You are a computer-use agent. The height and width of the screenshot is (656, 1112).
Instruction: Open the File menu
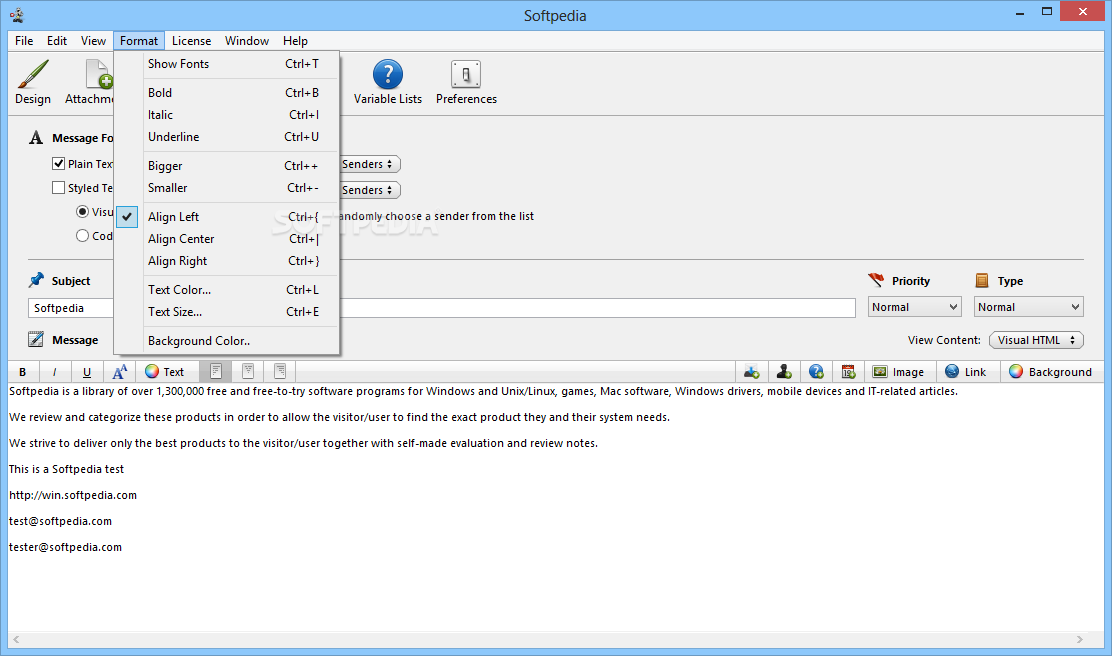point(24,40)
